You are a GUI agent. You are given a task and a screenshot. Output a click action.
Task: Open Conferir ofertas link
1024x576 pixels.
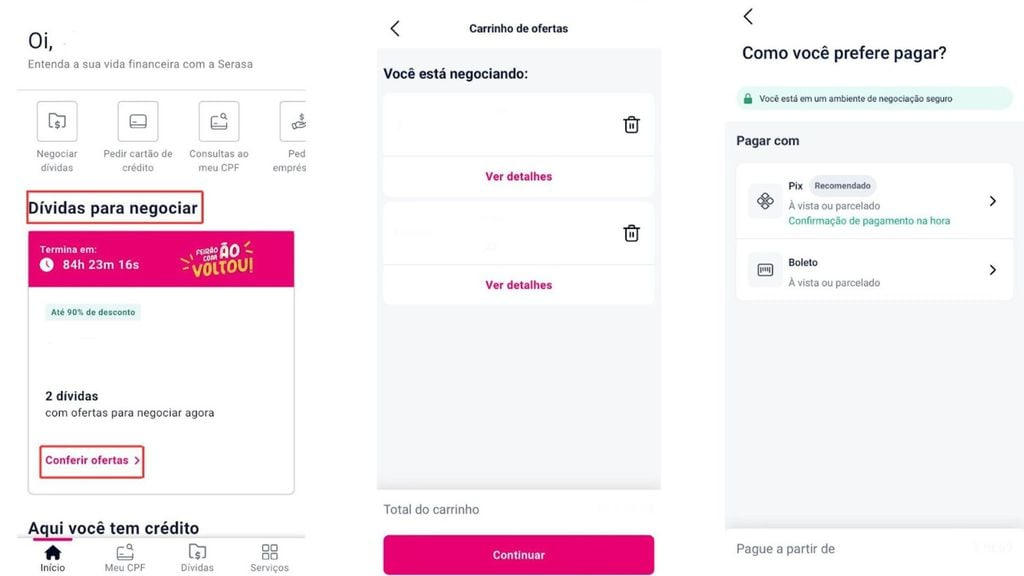pos(93,461)
